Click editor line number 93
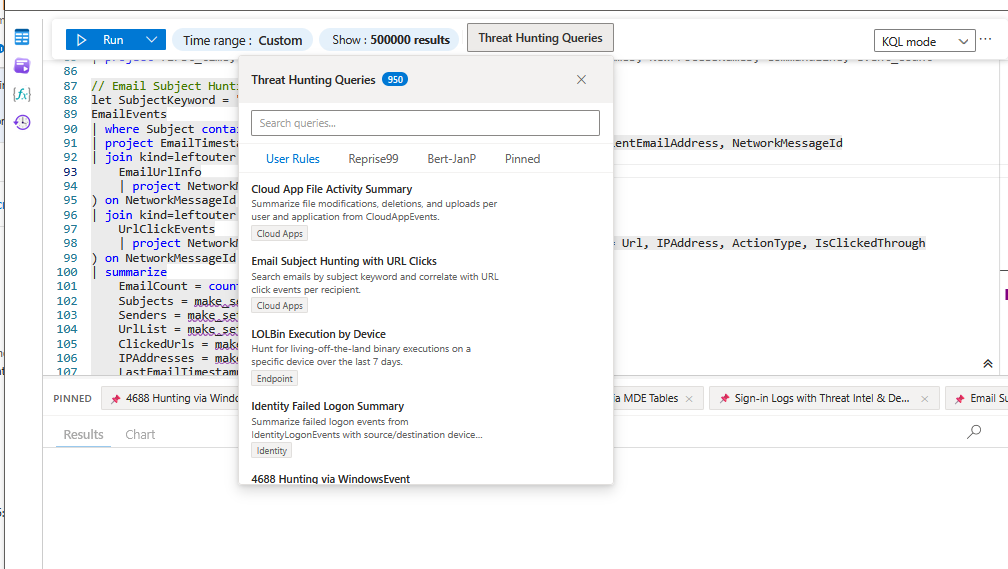The width and height of the screenshot is (1008, 569). click(x=70, y=172)
